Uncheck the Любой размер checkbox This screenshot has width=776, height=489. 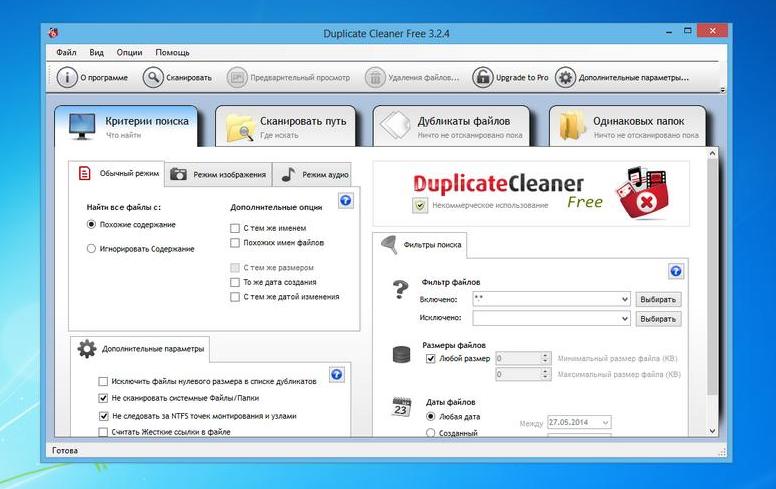coord(431,358)
